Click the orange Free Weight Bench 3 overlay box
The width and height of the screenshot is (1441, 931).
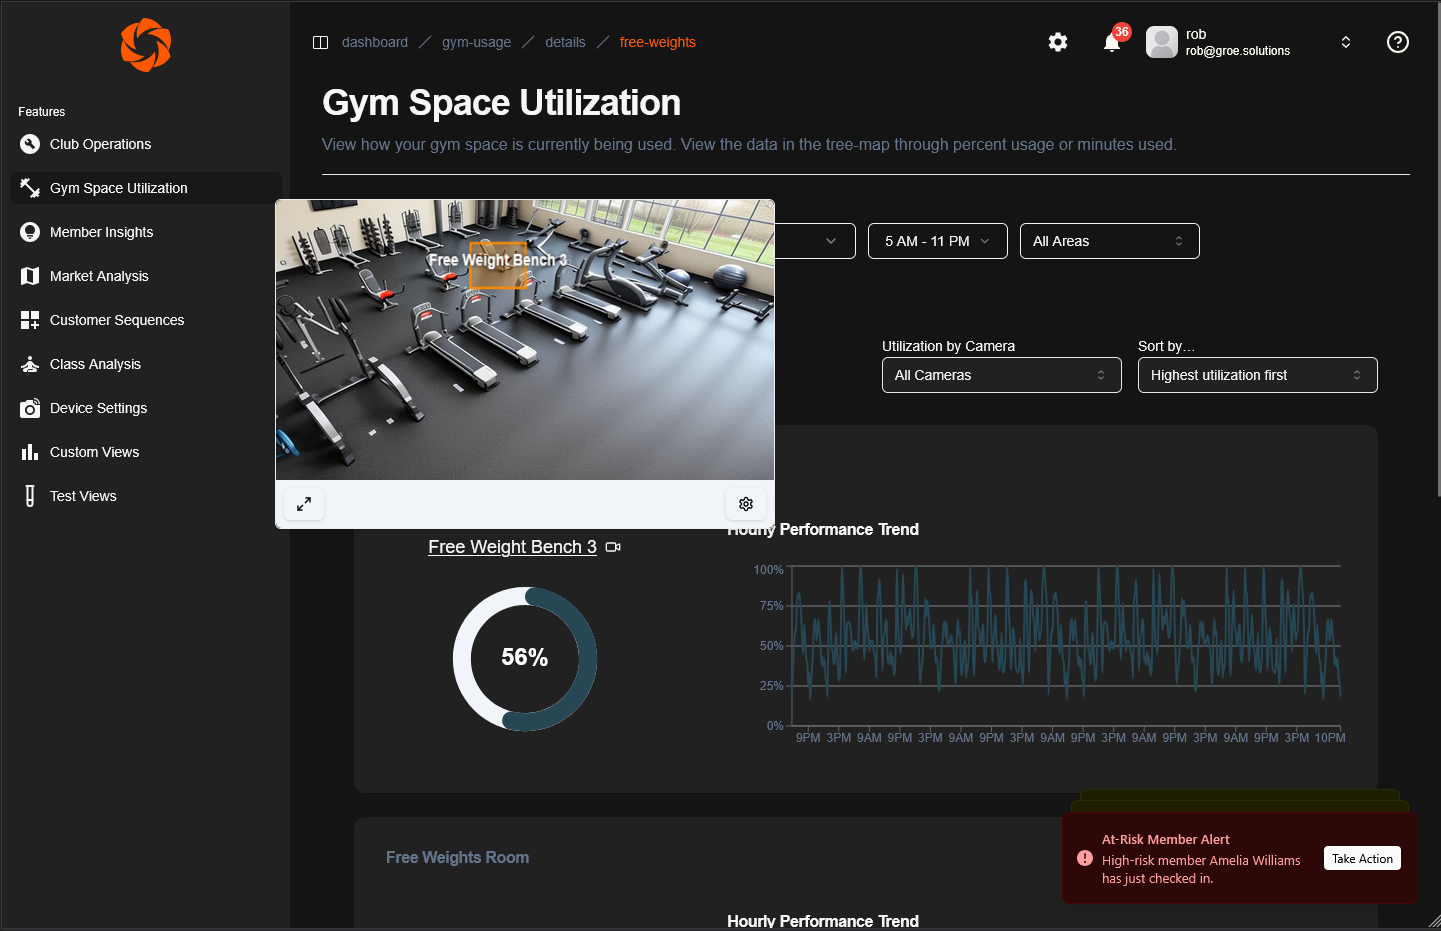coord(498,266)
